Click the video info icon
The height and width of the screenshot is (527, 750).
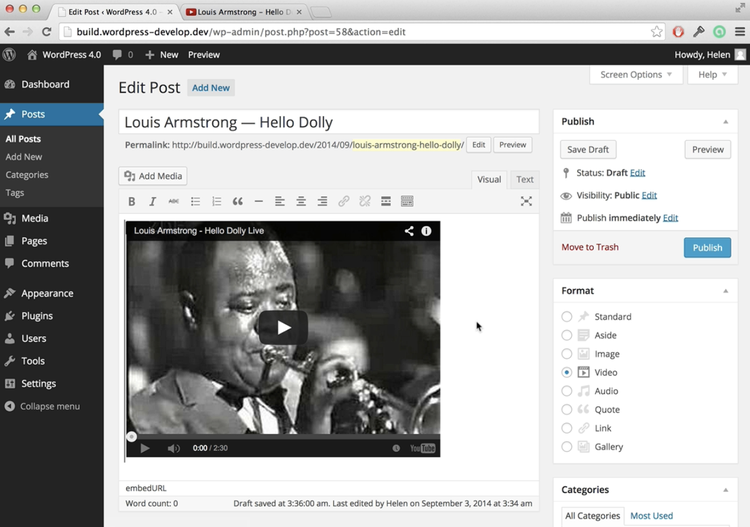(x=426, y=231)
